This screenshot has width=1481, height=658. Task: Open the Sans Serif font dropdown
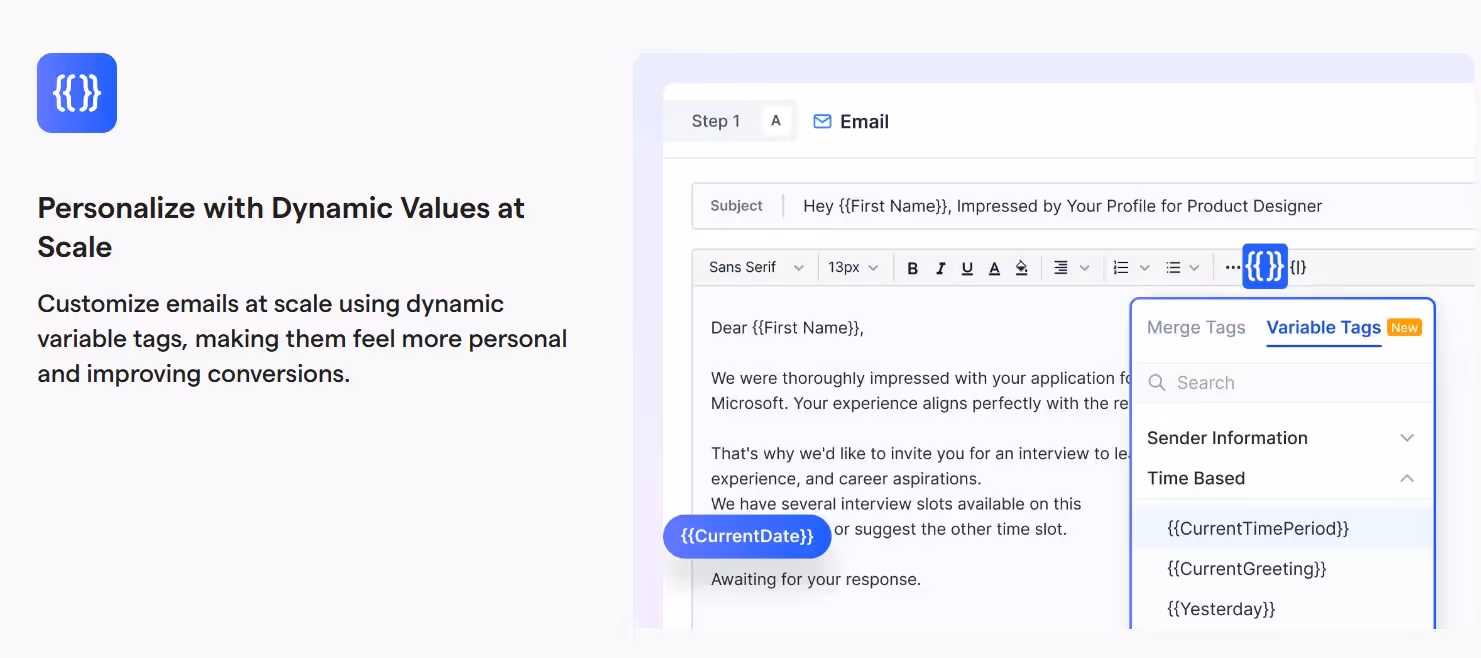coord(753,267)
